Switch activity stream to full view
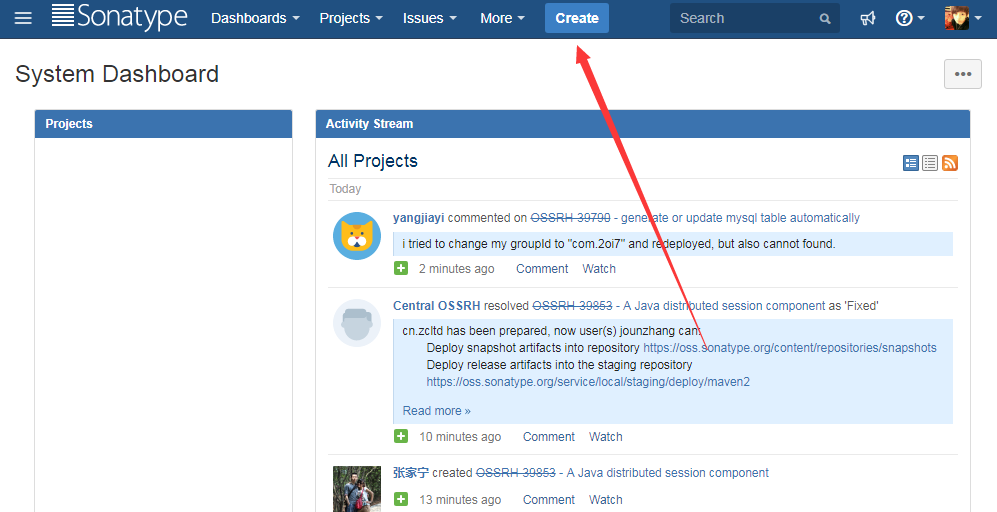 coord(911,163)
